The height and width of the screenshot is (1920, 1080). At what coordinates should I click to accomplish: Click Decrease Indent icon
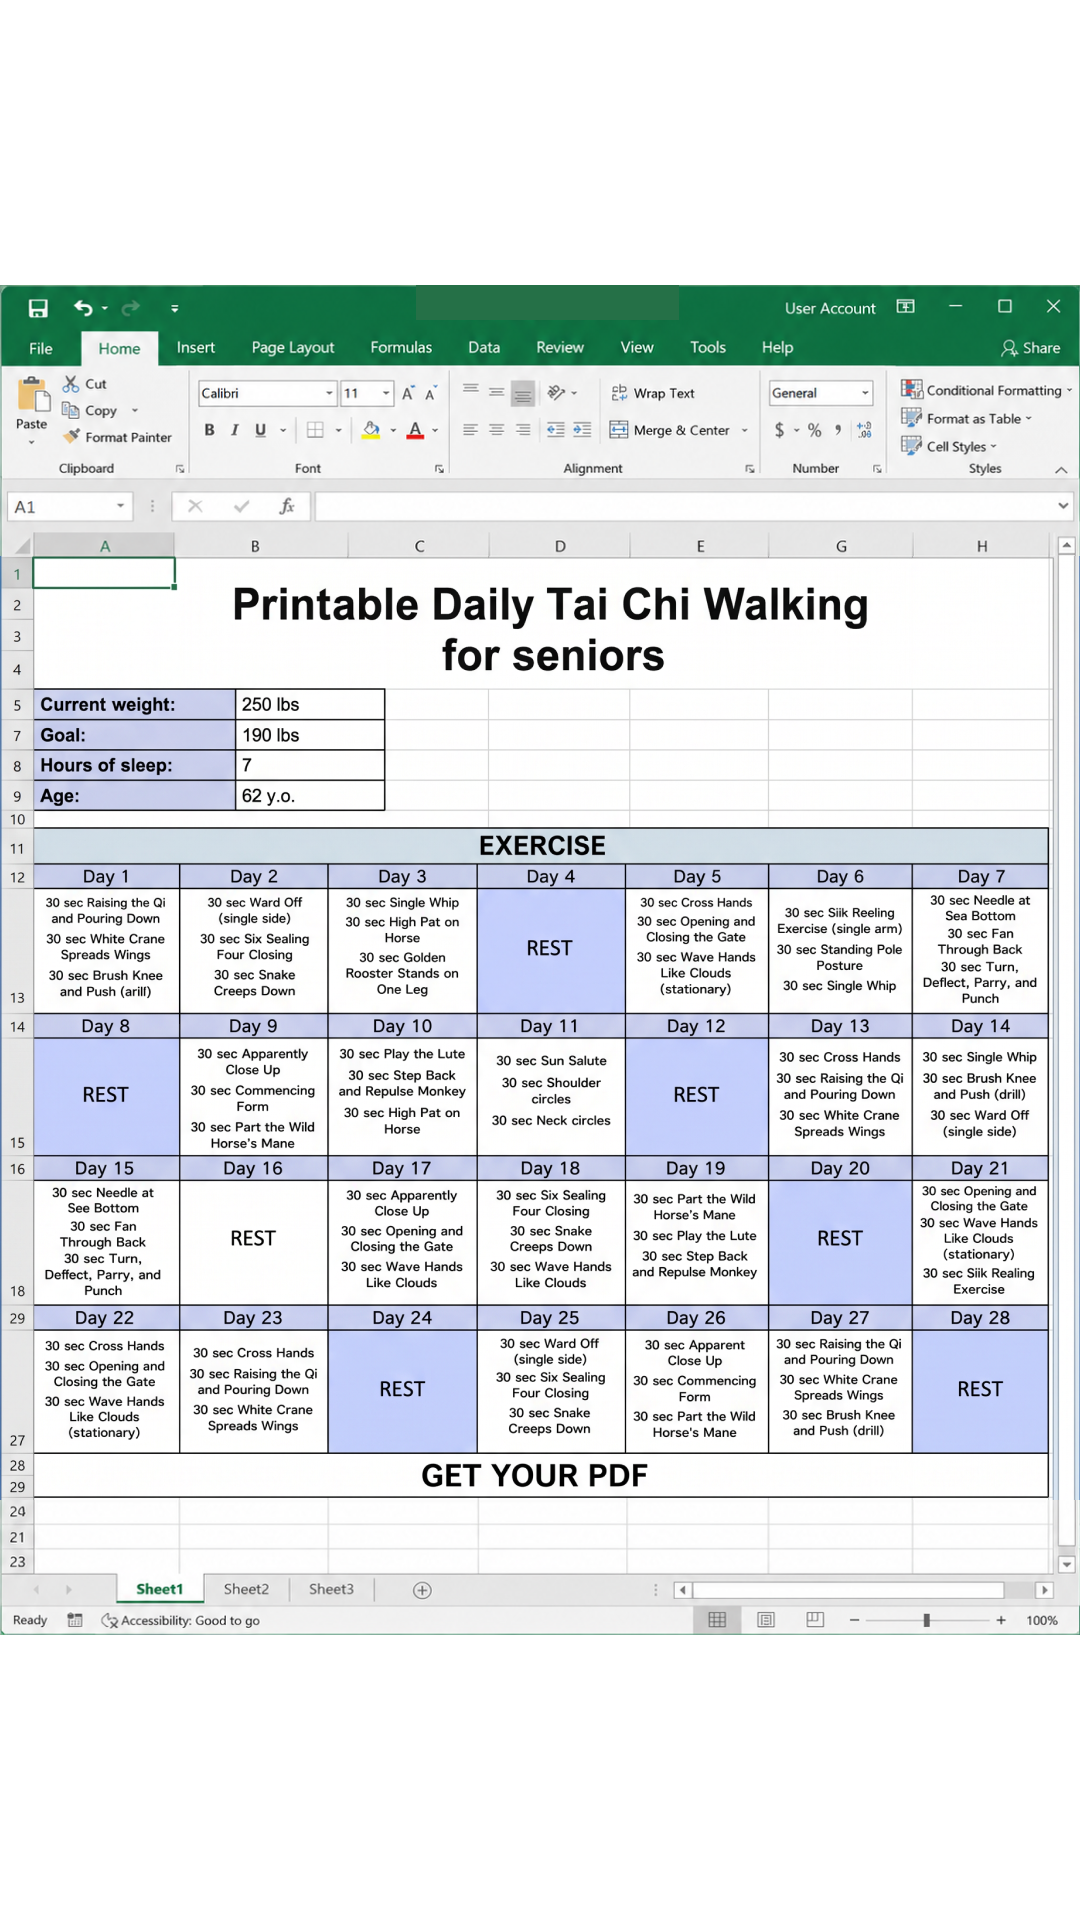[x=556, y=430]
